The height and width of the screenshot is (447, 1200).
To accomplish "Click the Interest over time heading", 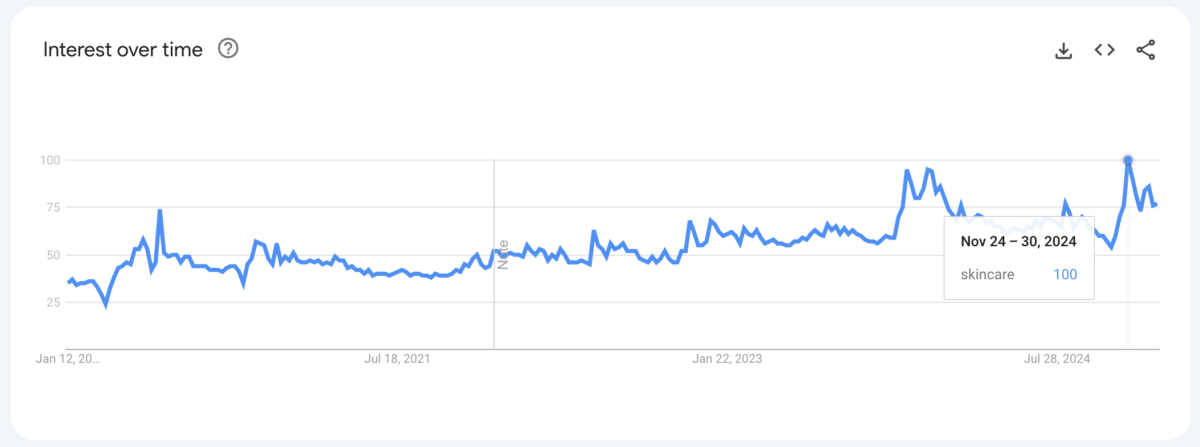I will (x=123, y=49).
